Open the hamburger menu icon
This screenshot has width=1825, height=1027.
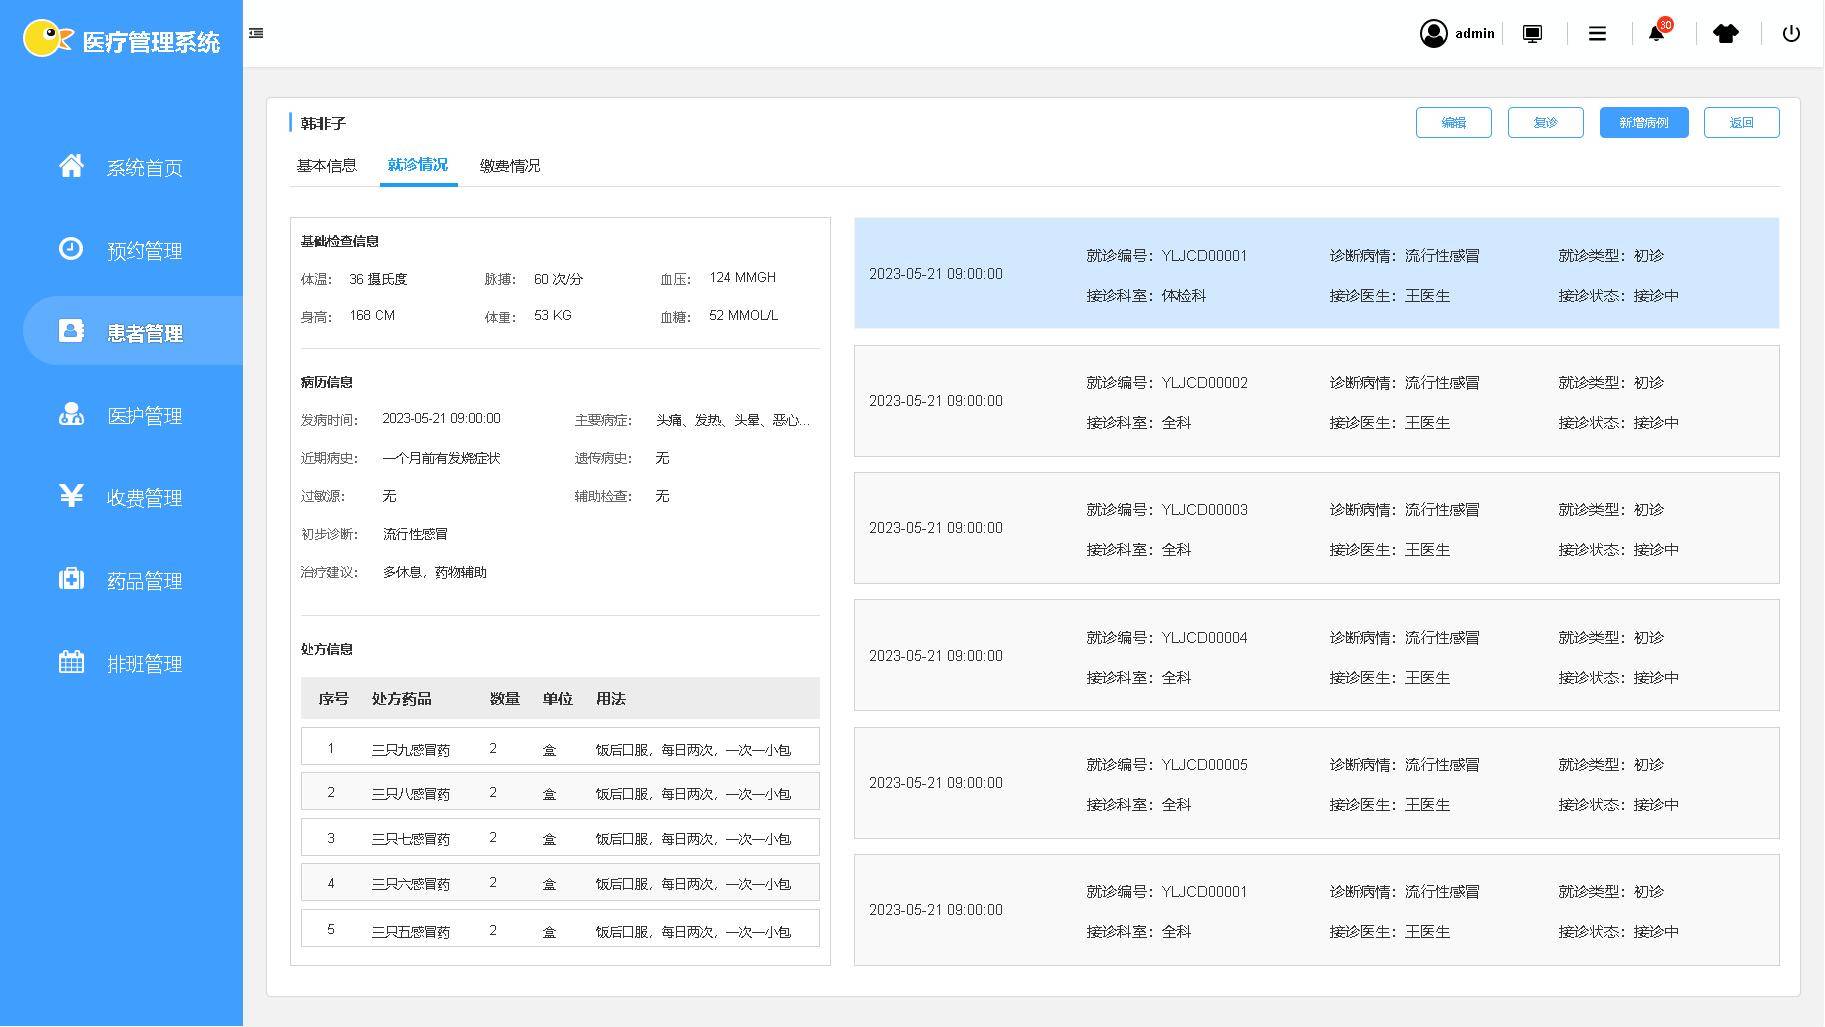[x=1597, y=34]
